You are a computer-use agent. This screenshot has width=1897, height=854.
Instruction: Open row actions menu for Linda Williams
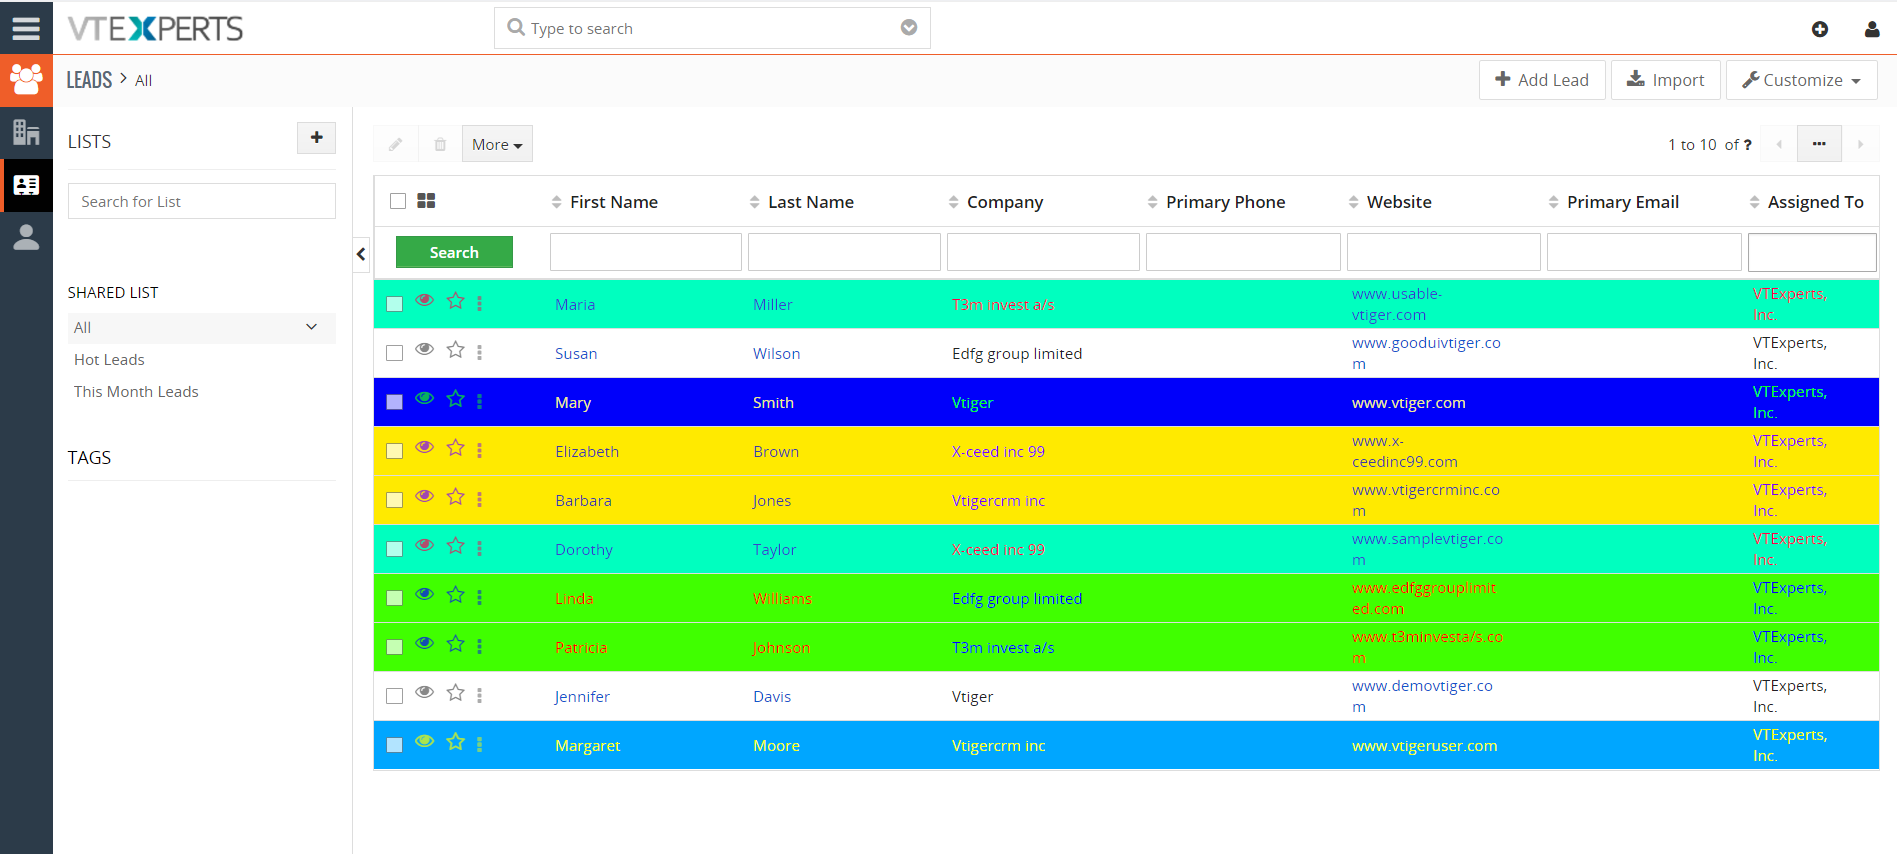[480, 597]
